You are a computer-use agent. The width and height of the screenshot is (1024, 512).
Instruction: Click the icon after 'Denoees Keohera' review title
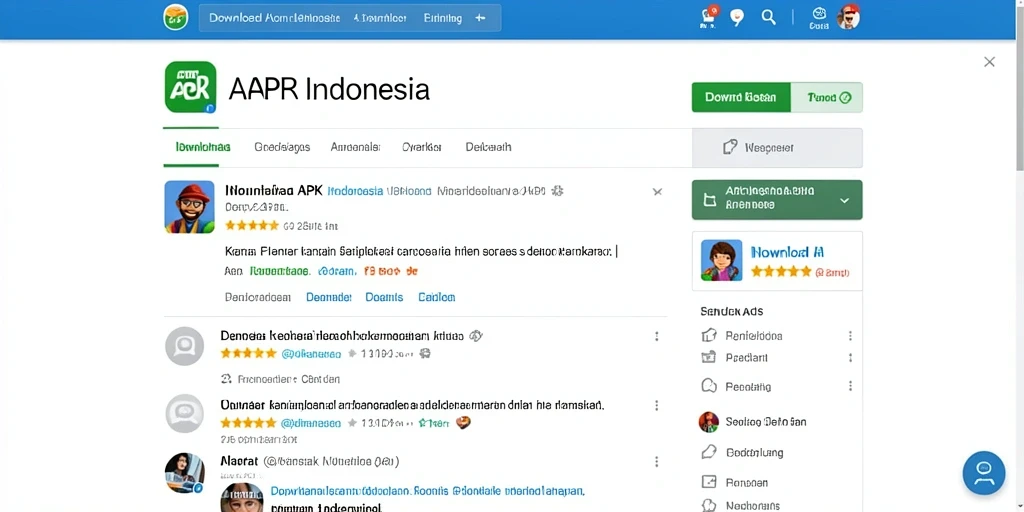477,336
